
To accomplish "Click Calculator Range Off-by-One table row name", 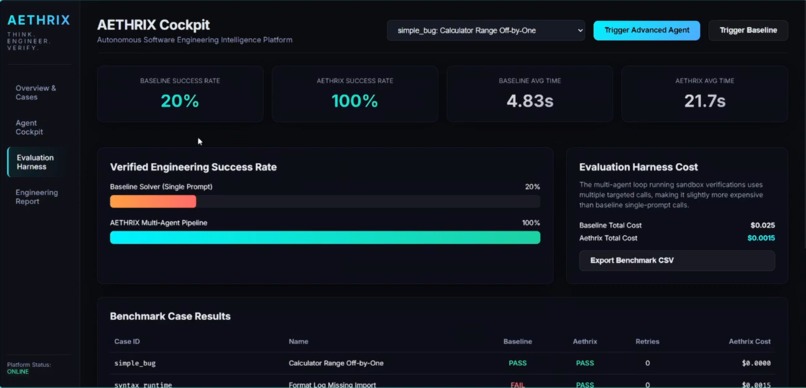I will (336, 363).
